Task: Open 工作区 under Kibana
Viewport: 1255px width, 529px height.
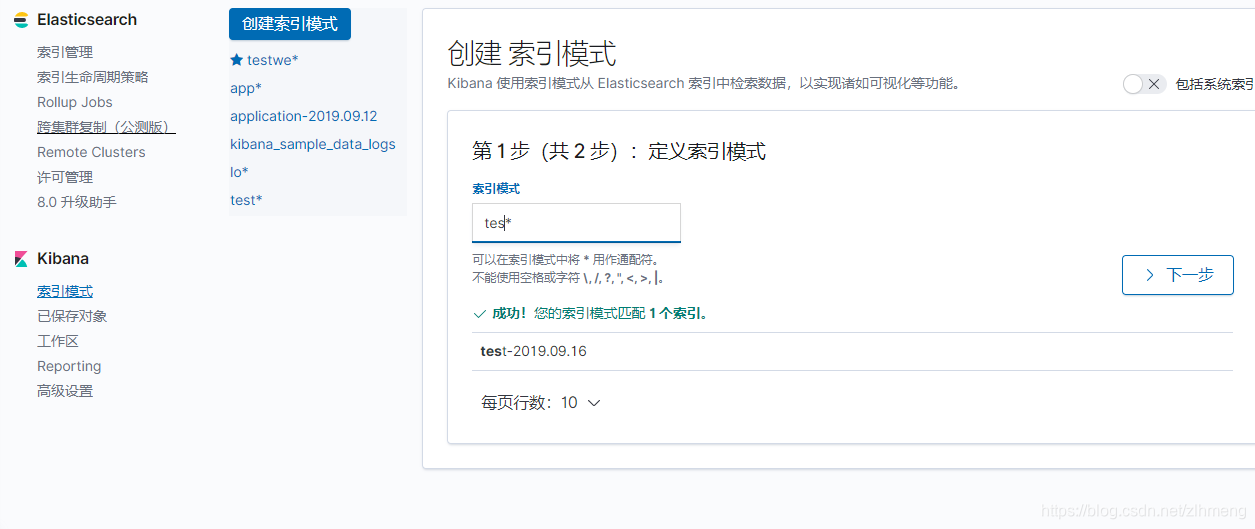Action: 58,341
